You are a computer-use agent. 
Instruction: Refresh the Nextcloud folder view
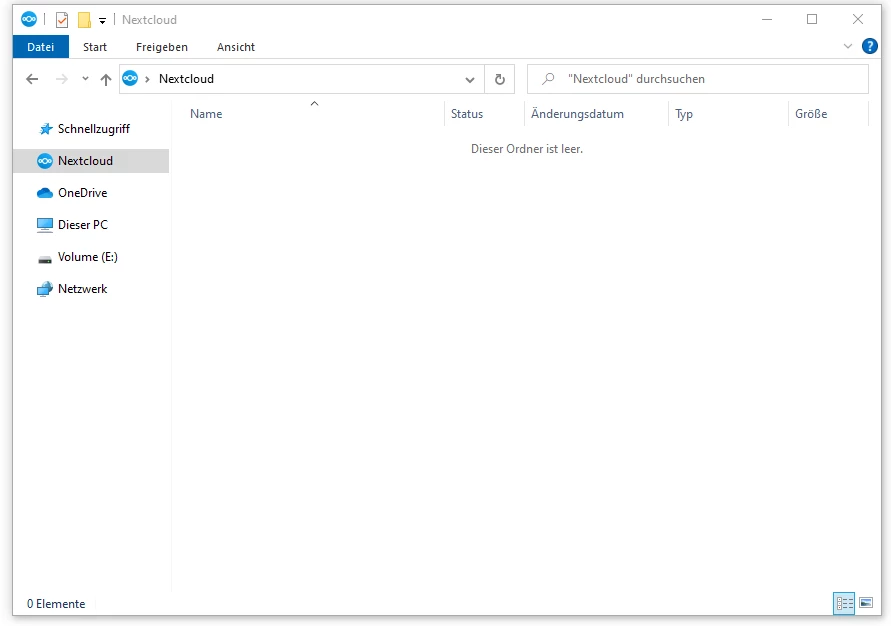coord(499,79)
